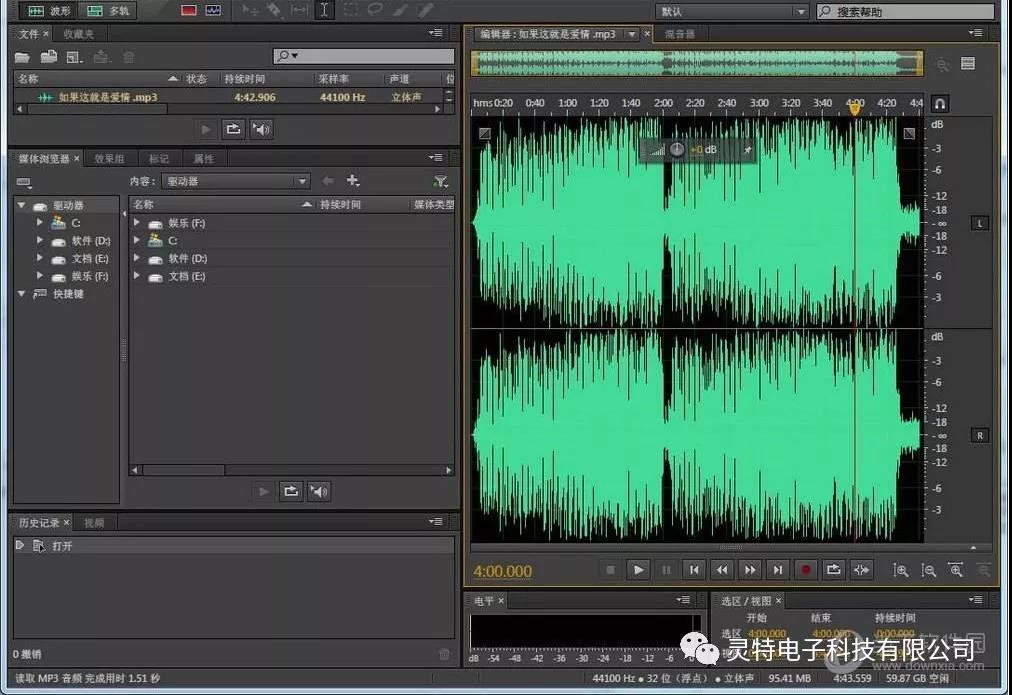Click the transport play button
This screenshot has height=695, width=1012.
coord(638,570)
